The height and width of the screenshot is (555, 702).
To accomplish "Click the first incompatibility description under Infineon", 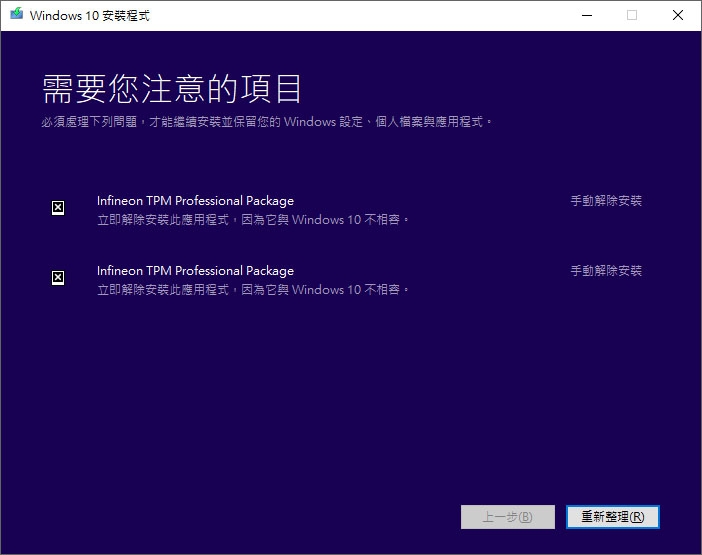I will [x=253, y=220].
